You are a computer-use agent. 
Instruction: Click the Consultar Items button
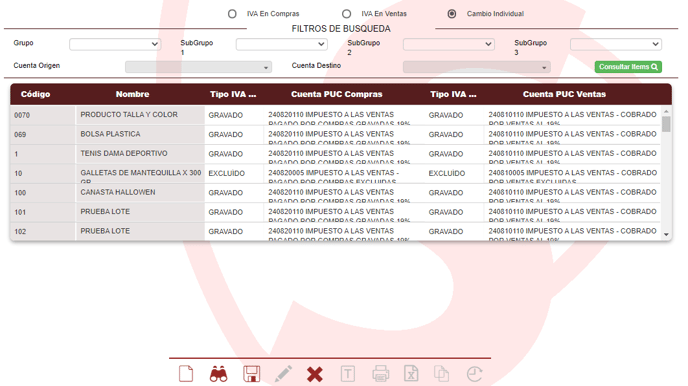(628, 67)
